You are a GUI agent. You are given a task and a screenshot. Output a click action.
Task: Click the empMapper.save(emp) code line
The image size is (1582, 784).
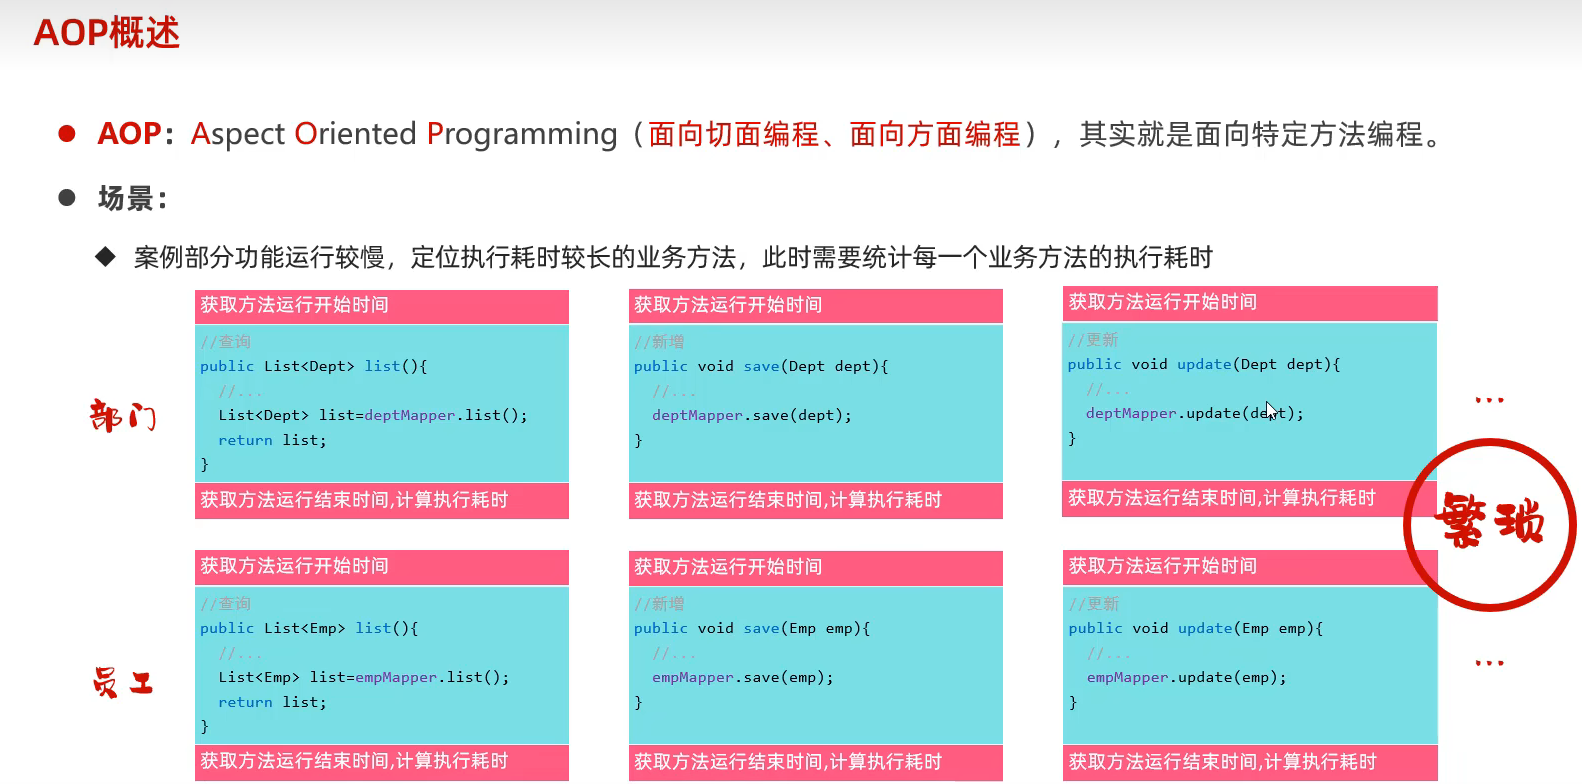click(742, 677)
